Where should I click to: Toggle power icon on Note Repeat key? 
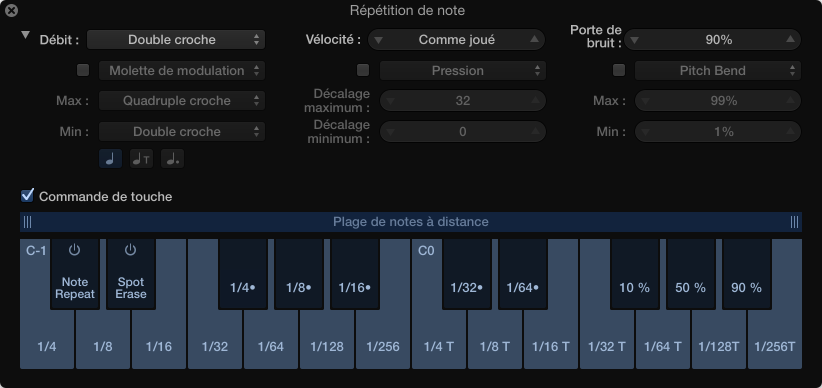click(75, 250)
